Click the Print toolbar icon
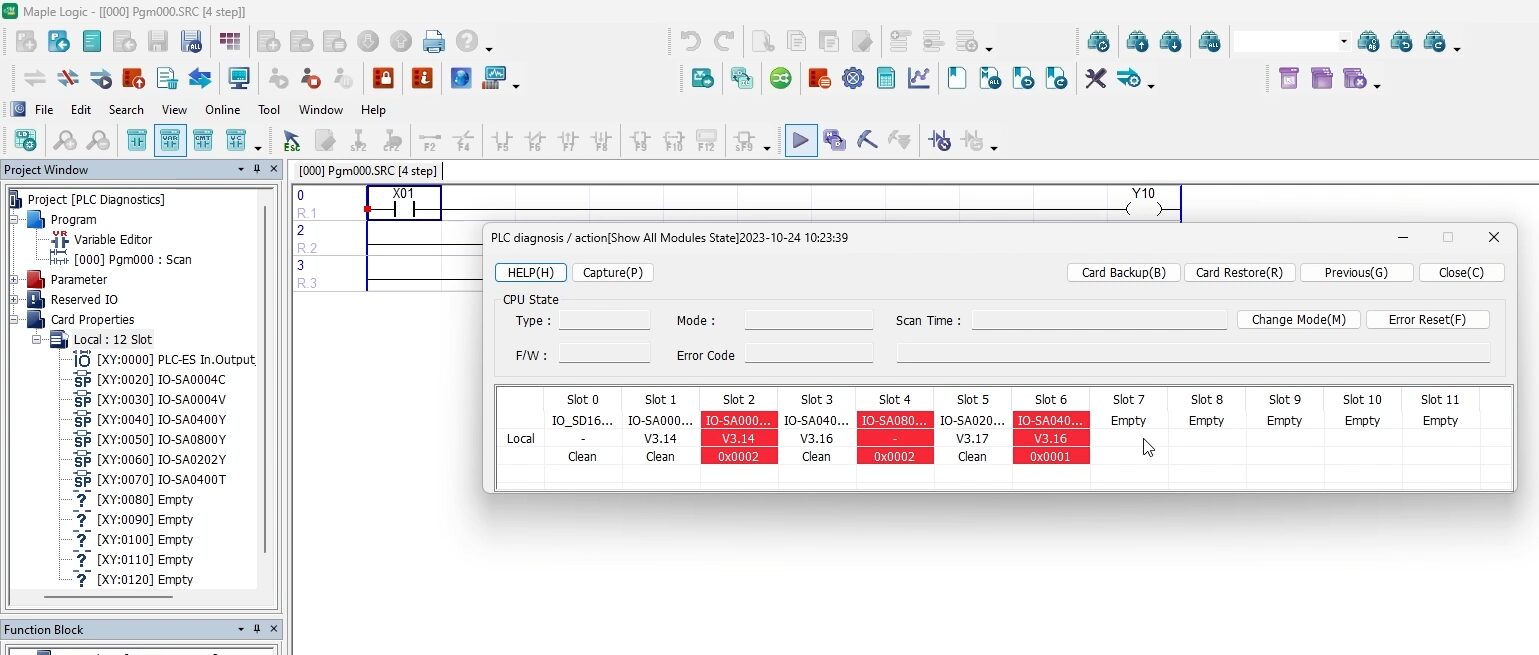This screenshot has width=1539, height=655. click(x=434, y=40)
